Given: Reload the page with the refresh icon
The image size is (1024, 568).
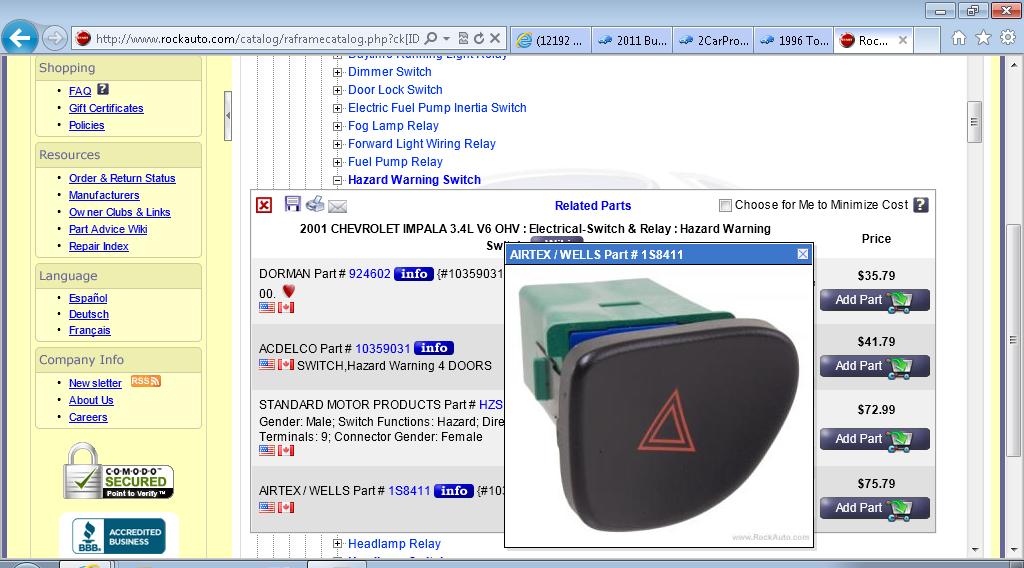Looking at the screenshot, I should pyautogui.click(x=479, y=39).
